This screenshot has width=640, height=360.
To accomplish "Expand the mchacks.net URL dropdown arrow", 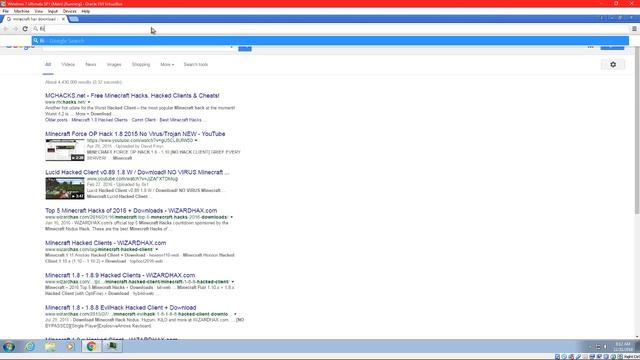I will (89, 102).
